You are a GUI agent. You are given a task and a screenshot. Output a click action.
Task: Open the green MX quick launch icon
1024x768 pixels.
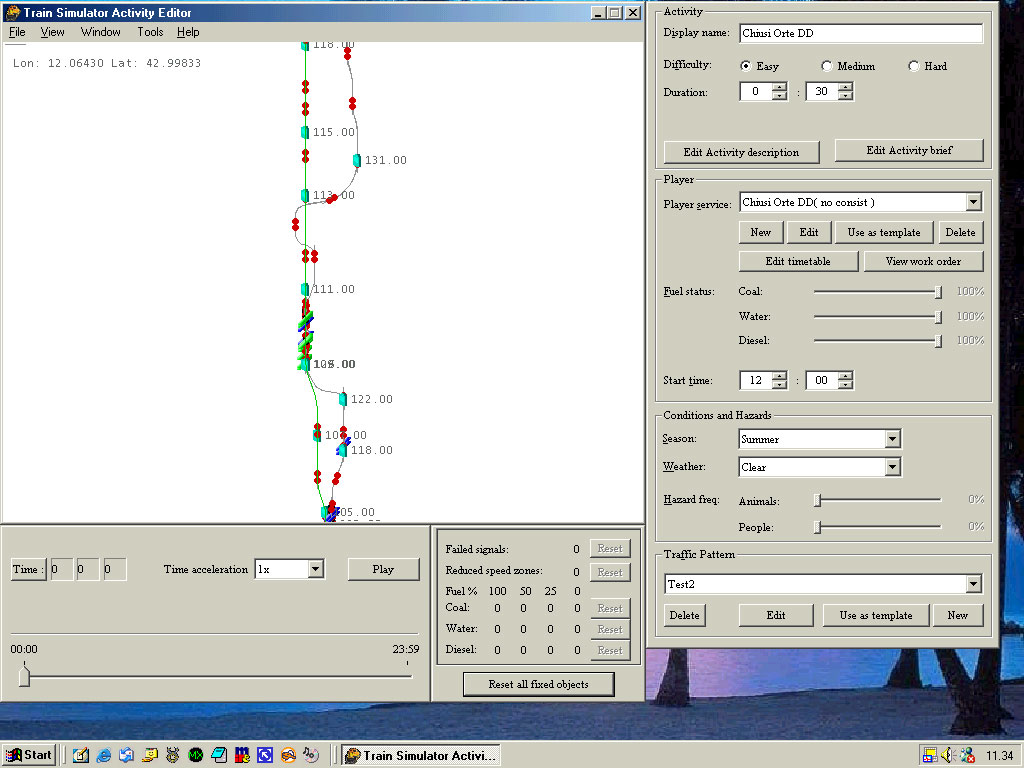point(195,756)
